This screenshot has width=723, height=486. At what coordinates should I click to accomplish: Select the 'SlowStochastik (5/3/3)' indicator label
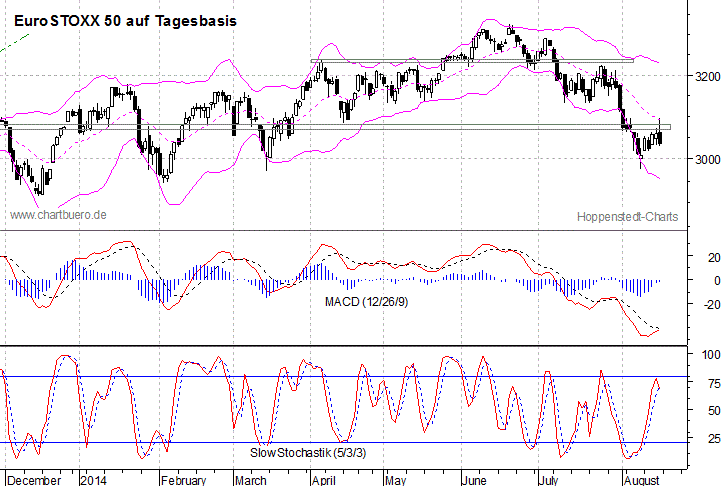coord(308,453)
